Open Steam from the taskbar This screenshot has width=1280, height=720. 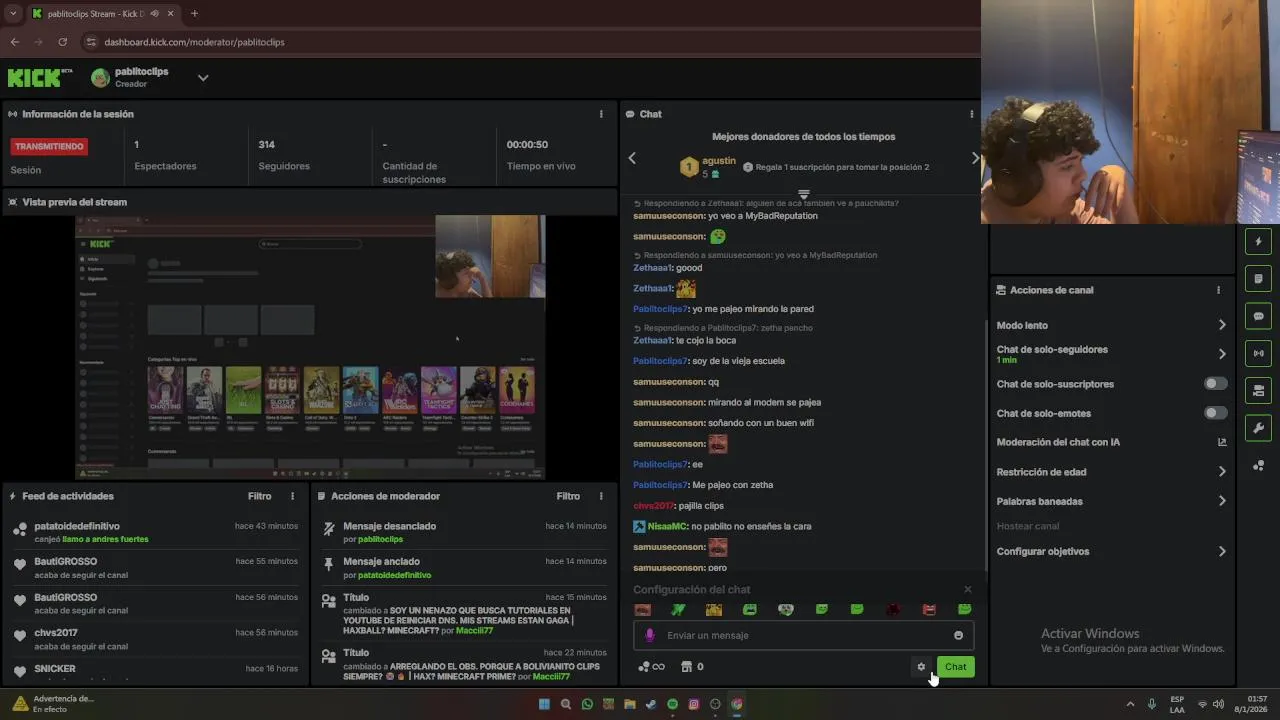[651, 704]
